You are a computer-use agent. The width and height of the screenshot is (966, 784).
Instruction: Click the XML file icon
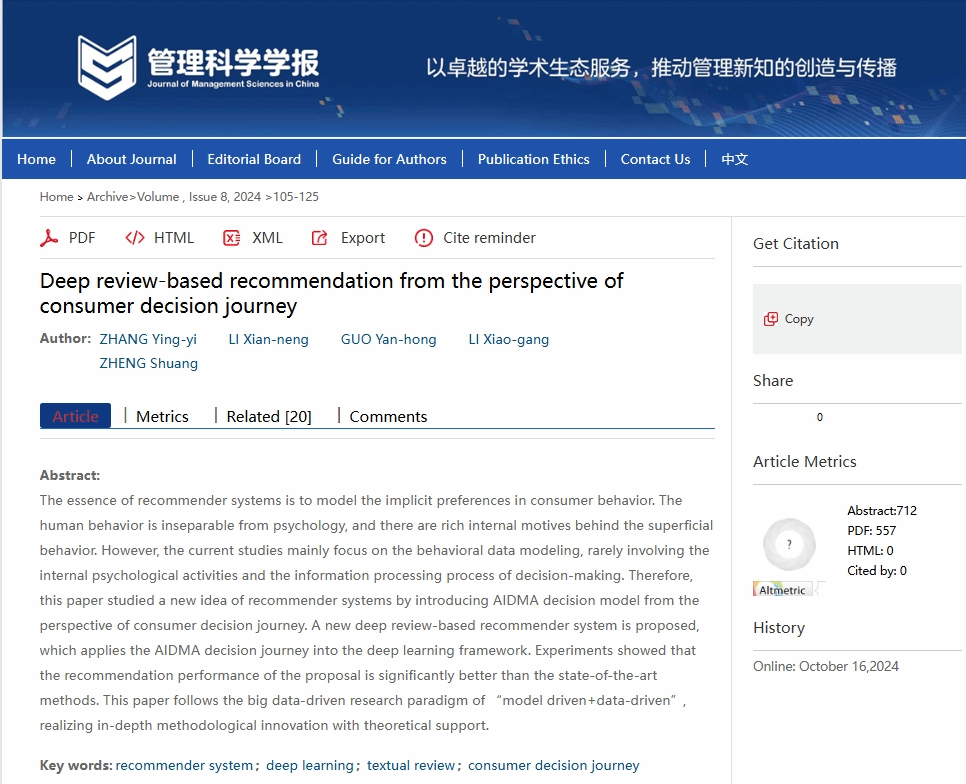[232, 238]
